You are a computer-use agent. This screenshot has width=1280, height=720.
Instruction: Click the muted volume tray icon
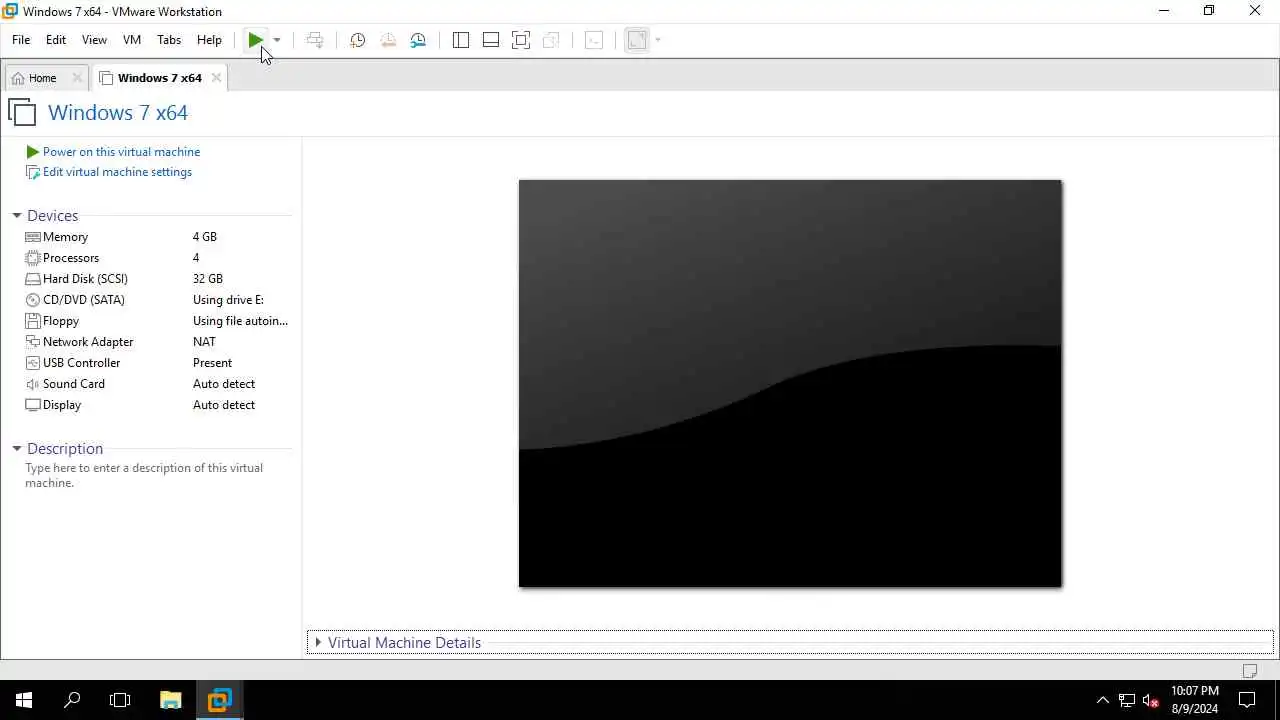pos(1151,700)
